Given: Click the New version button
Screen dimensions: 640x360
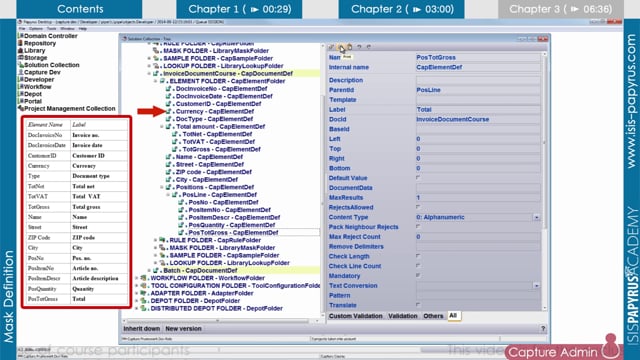Looking at the screenshot, I should point(183,329).
